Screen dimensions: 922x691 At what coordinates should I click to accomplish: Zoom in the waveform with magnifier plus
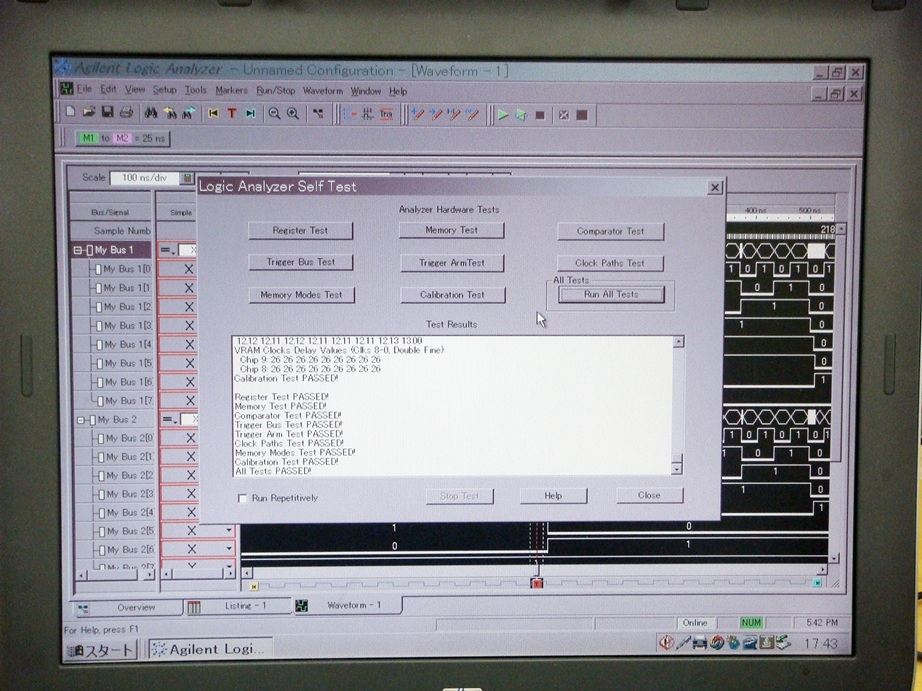[292, 114]
